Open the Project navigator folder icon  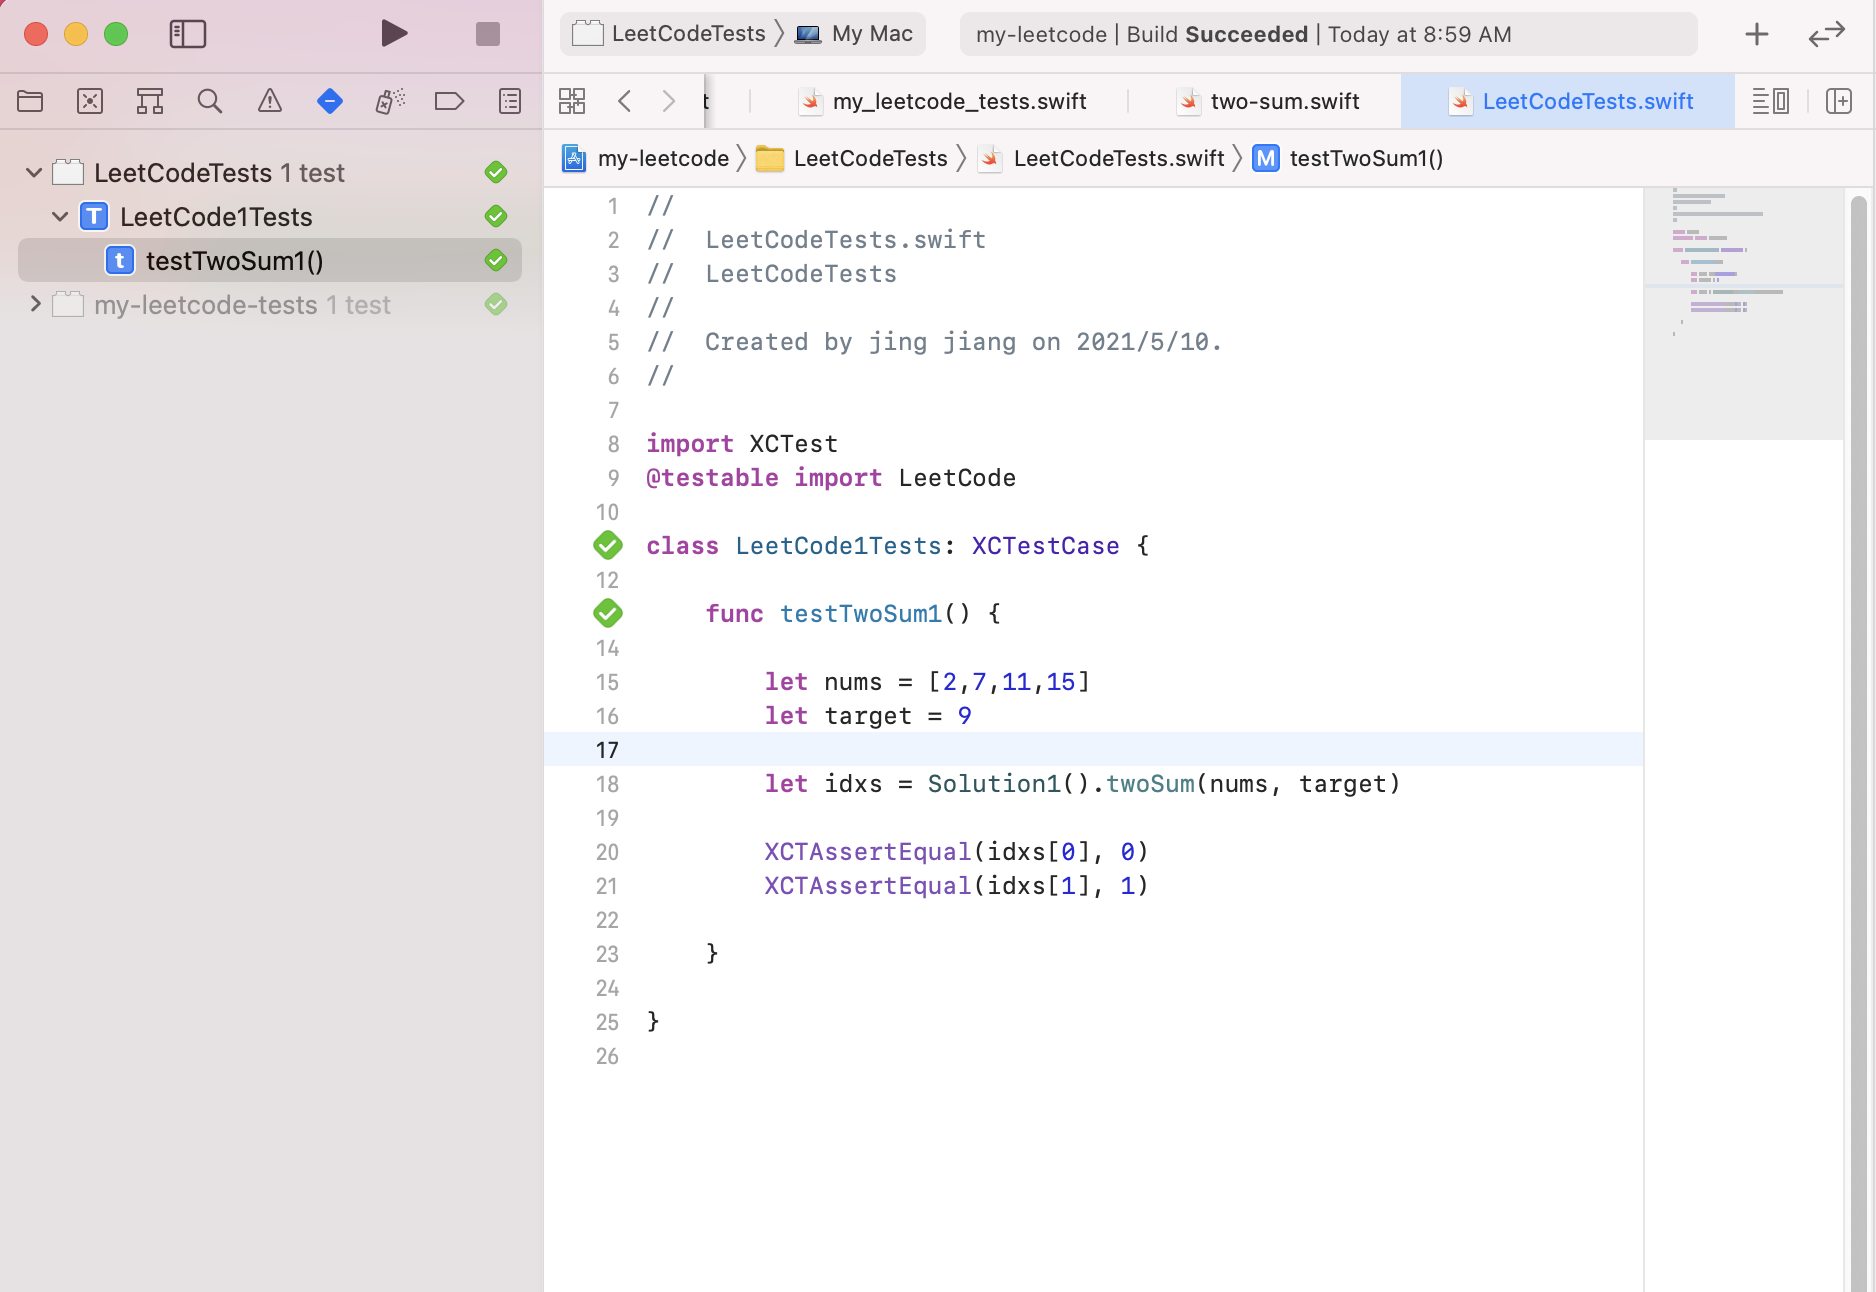[30, 101]
